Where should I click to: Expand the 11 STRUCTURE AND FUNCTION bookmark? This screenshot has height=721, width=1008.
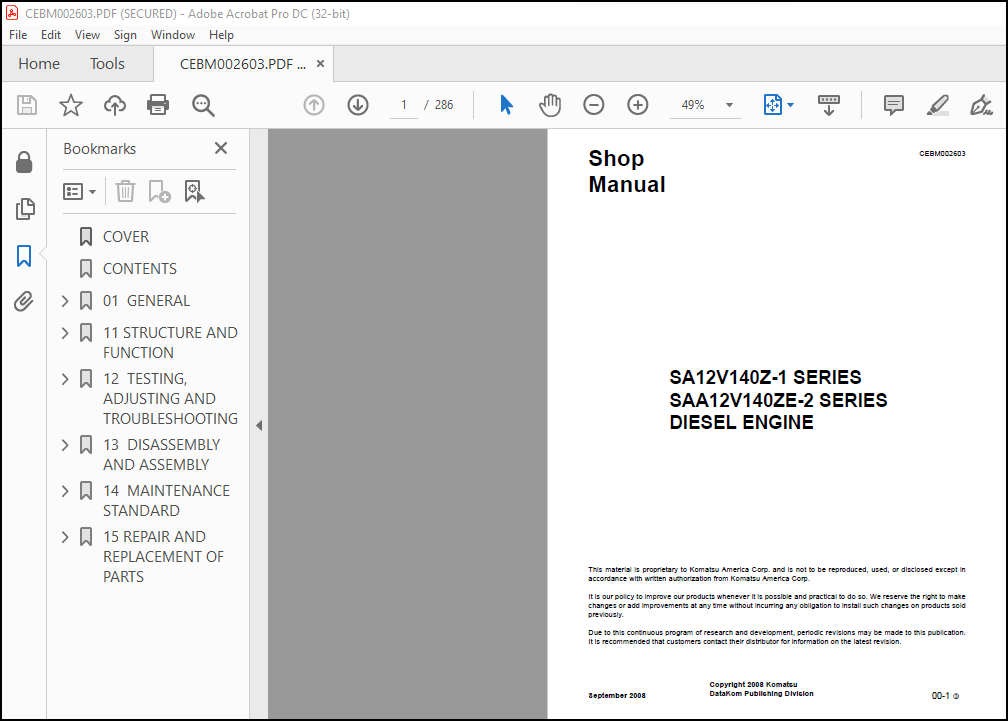(65, 333)
